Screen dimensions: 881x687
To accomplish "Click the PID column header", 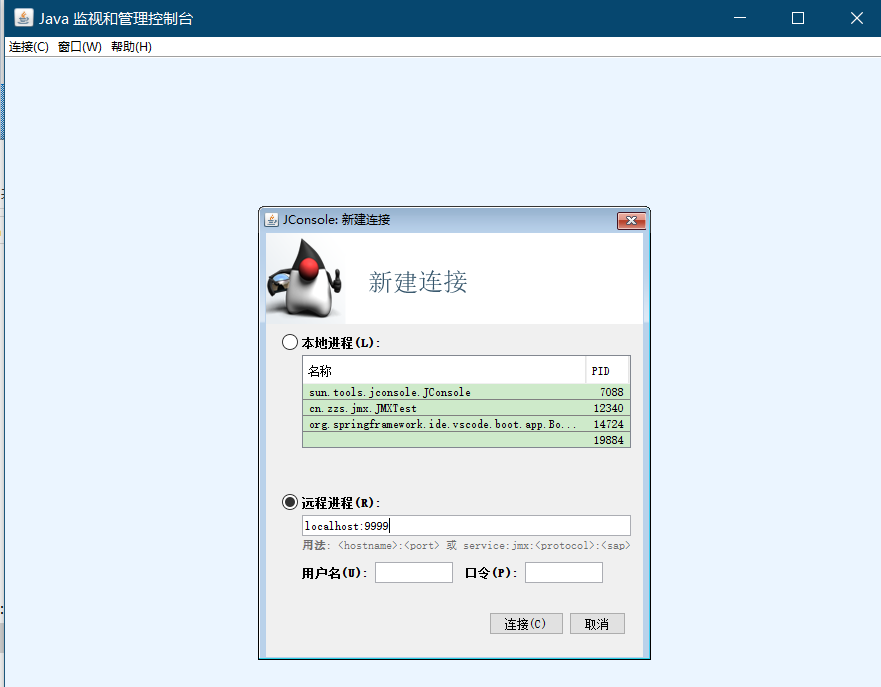I will click(x=604, y=370).
